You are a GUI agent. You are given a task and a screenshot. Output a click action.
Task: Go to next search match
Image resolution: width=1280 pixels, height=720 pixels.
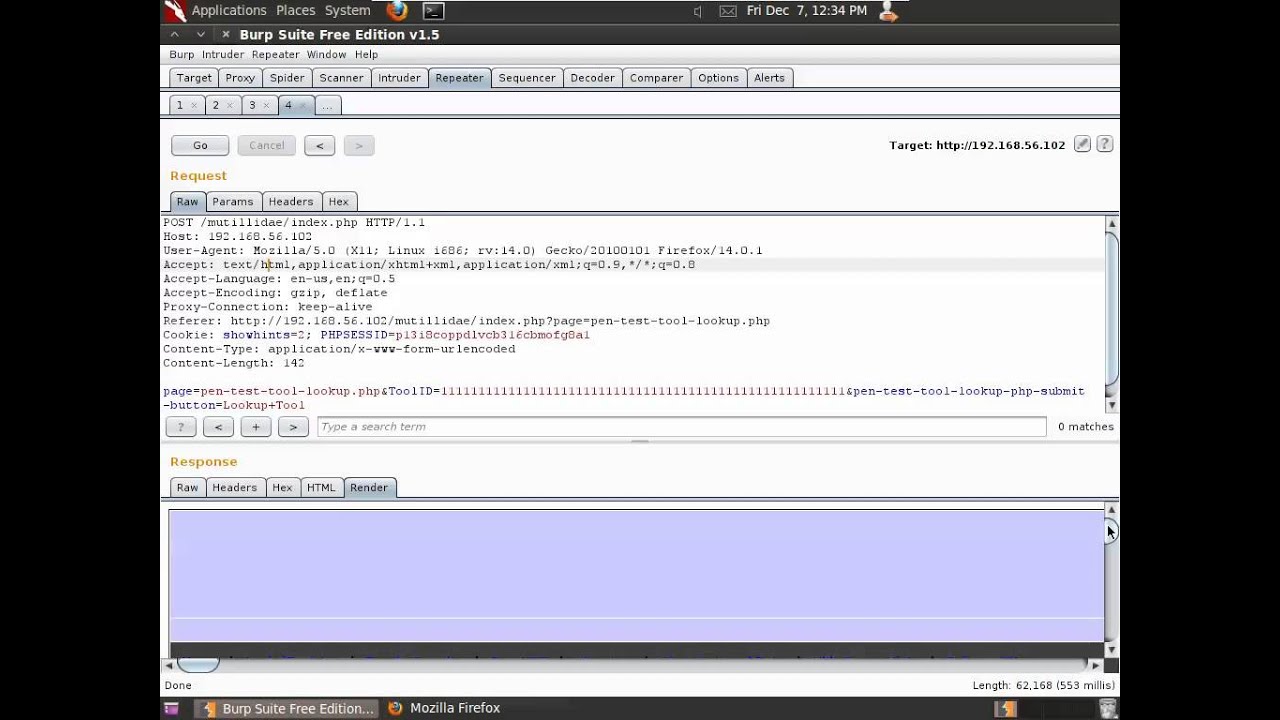[293, 427]
